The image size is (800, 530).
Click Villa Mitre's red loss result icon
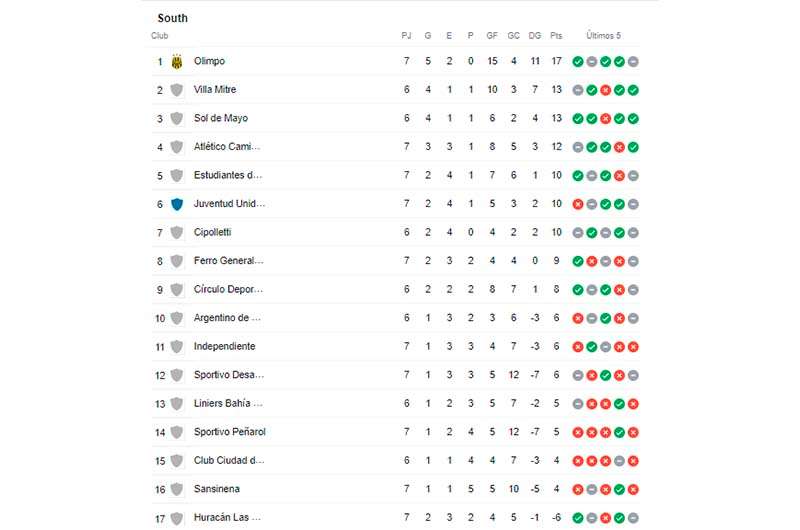(605, 90)
